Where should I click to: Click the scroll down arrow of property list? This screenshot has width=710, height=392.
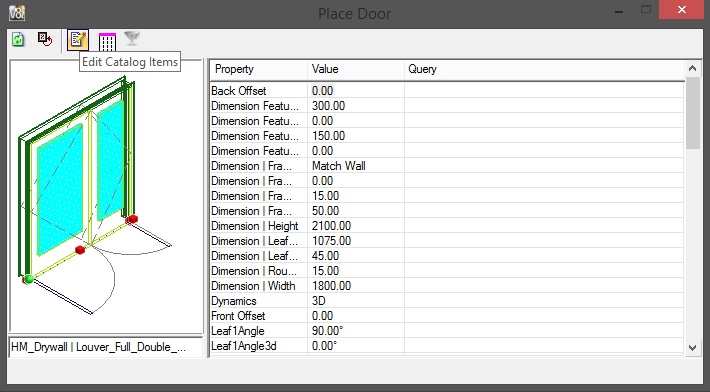(x=692, y=348)
